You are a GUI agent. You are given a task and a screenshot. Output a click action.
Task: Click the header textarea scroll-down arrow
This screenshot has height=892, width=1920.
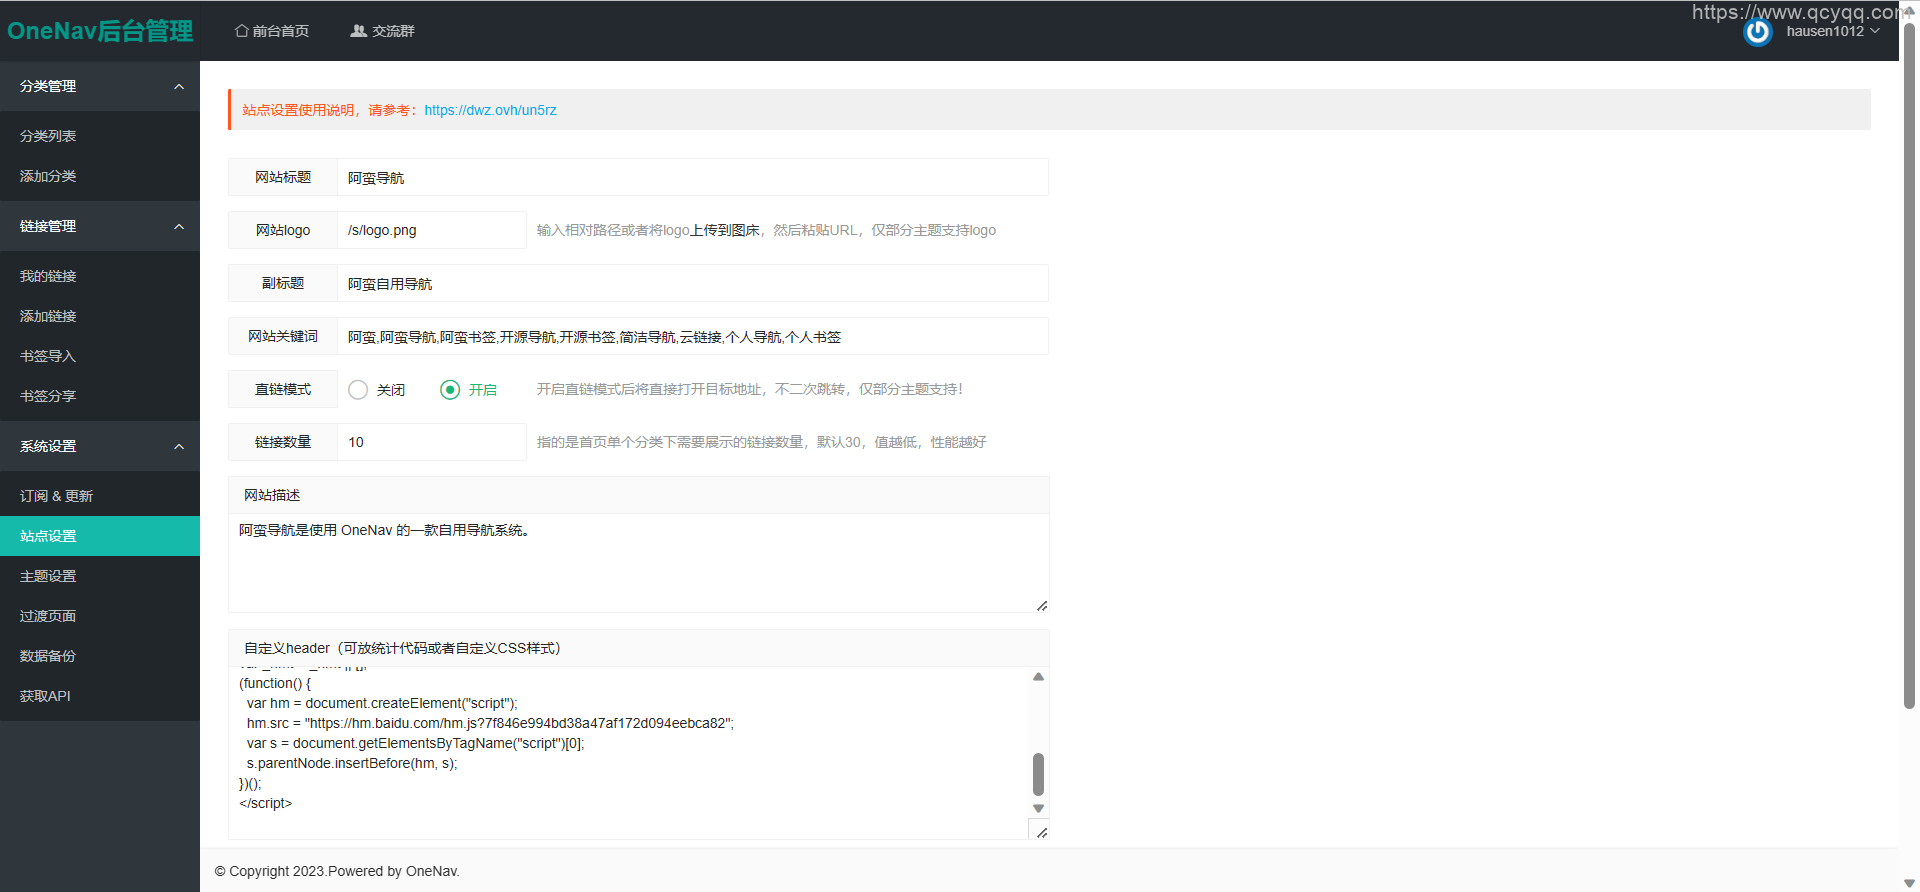tap(1038, 808)
